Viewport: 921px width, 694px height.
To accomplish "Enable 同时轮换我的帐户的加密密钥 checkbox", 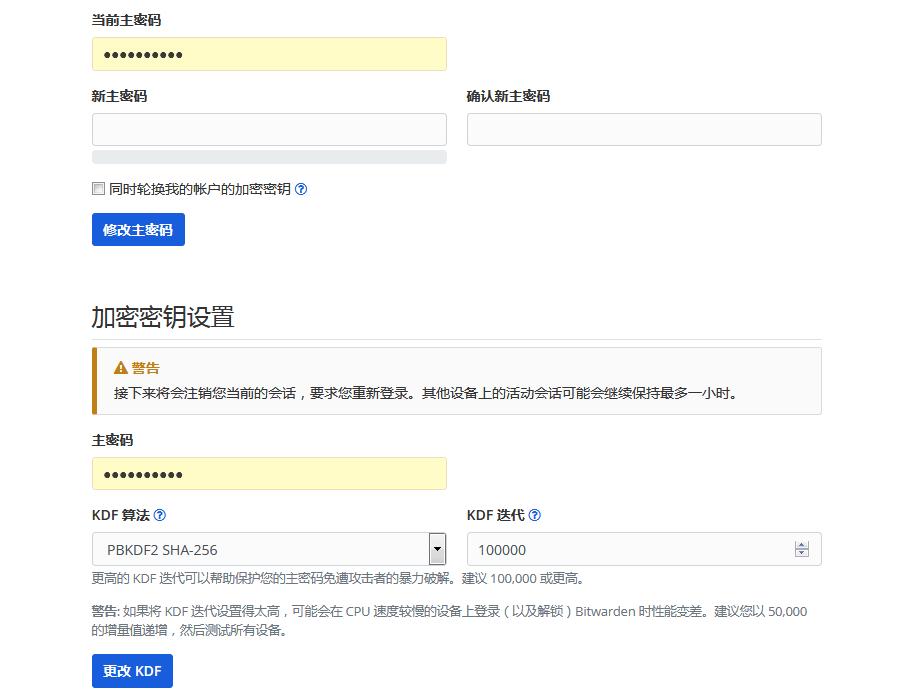I will (x=98, y=188).
